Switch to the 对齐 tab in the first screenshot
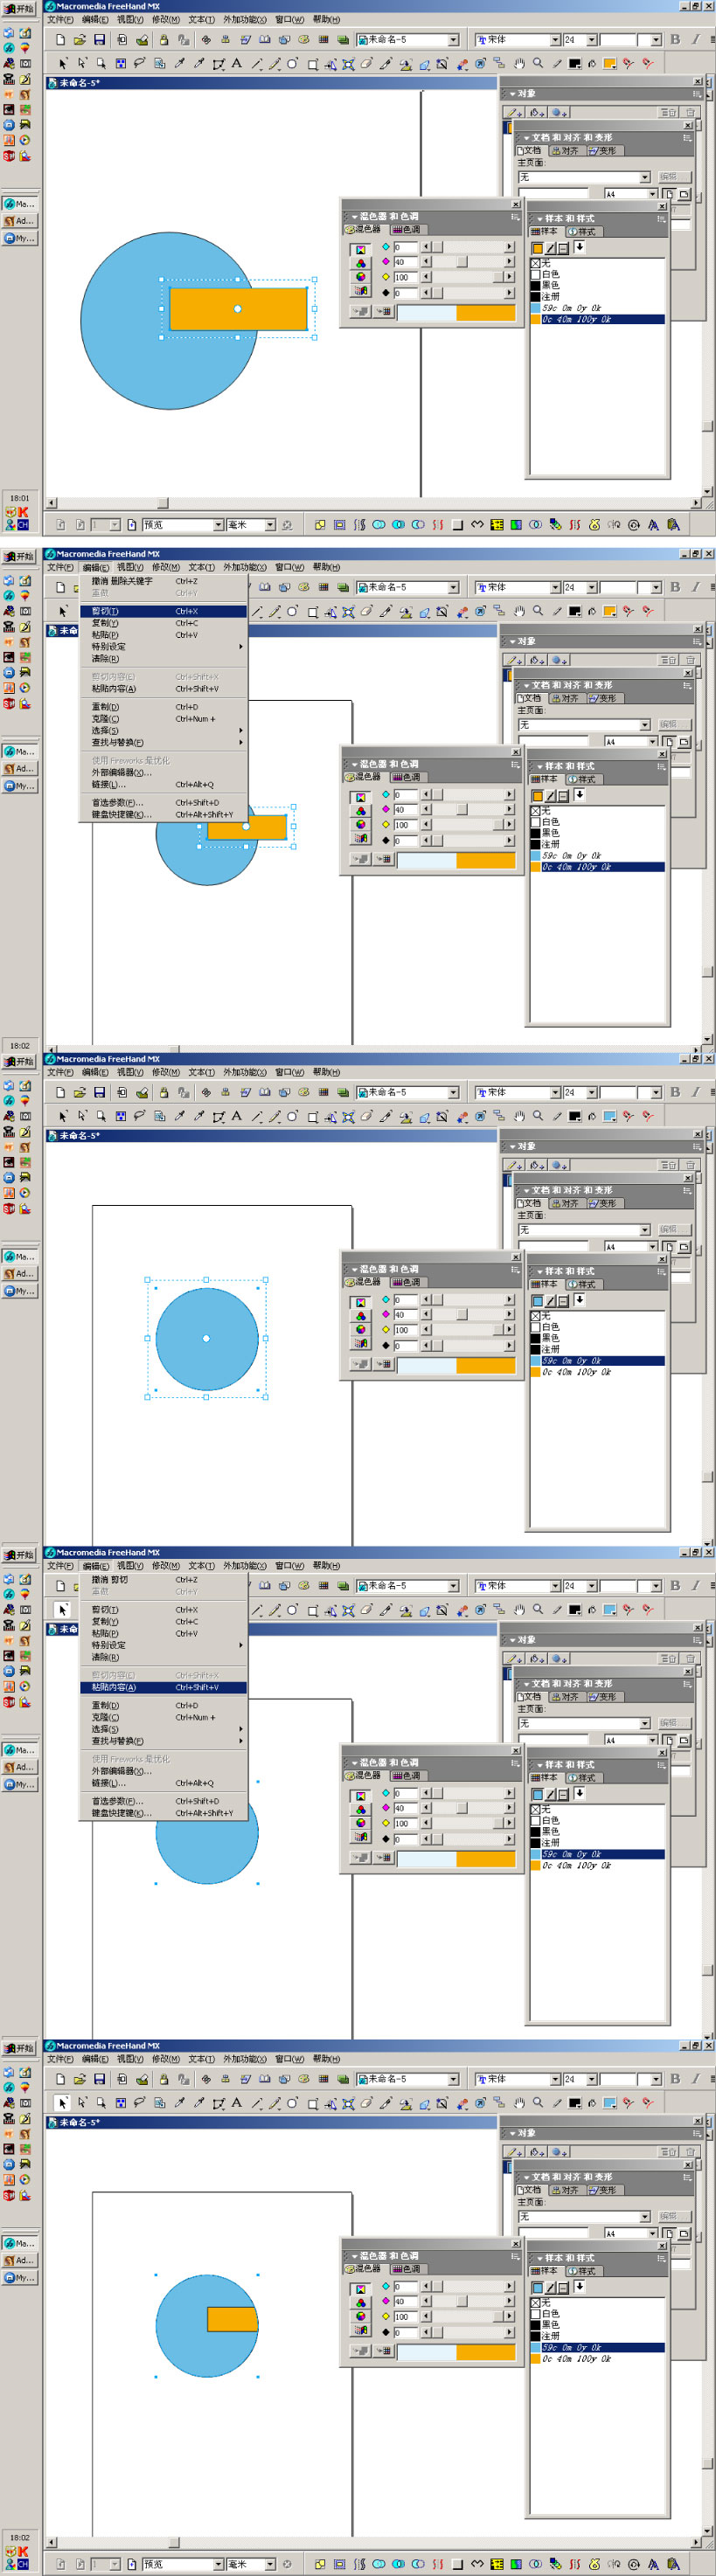This screenshot has height=2576, width=716. tap(566, 151)
